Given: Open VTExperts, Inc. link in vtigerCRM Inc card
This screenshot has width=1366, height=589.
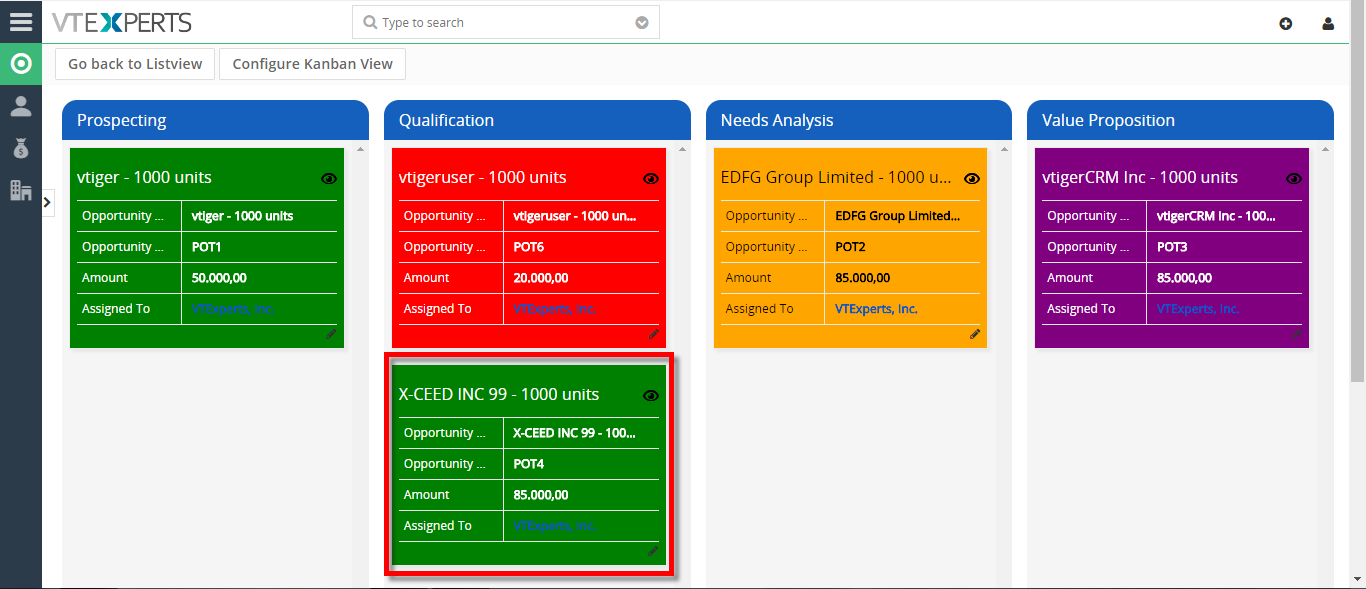Looking at the screenshot, I should 1198,309.
